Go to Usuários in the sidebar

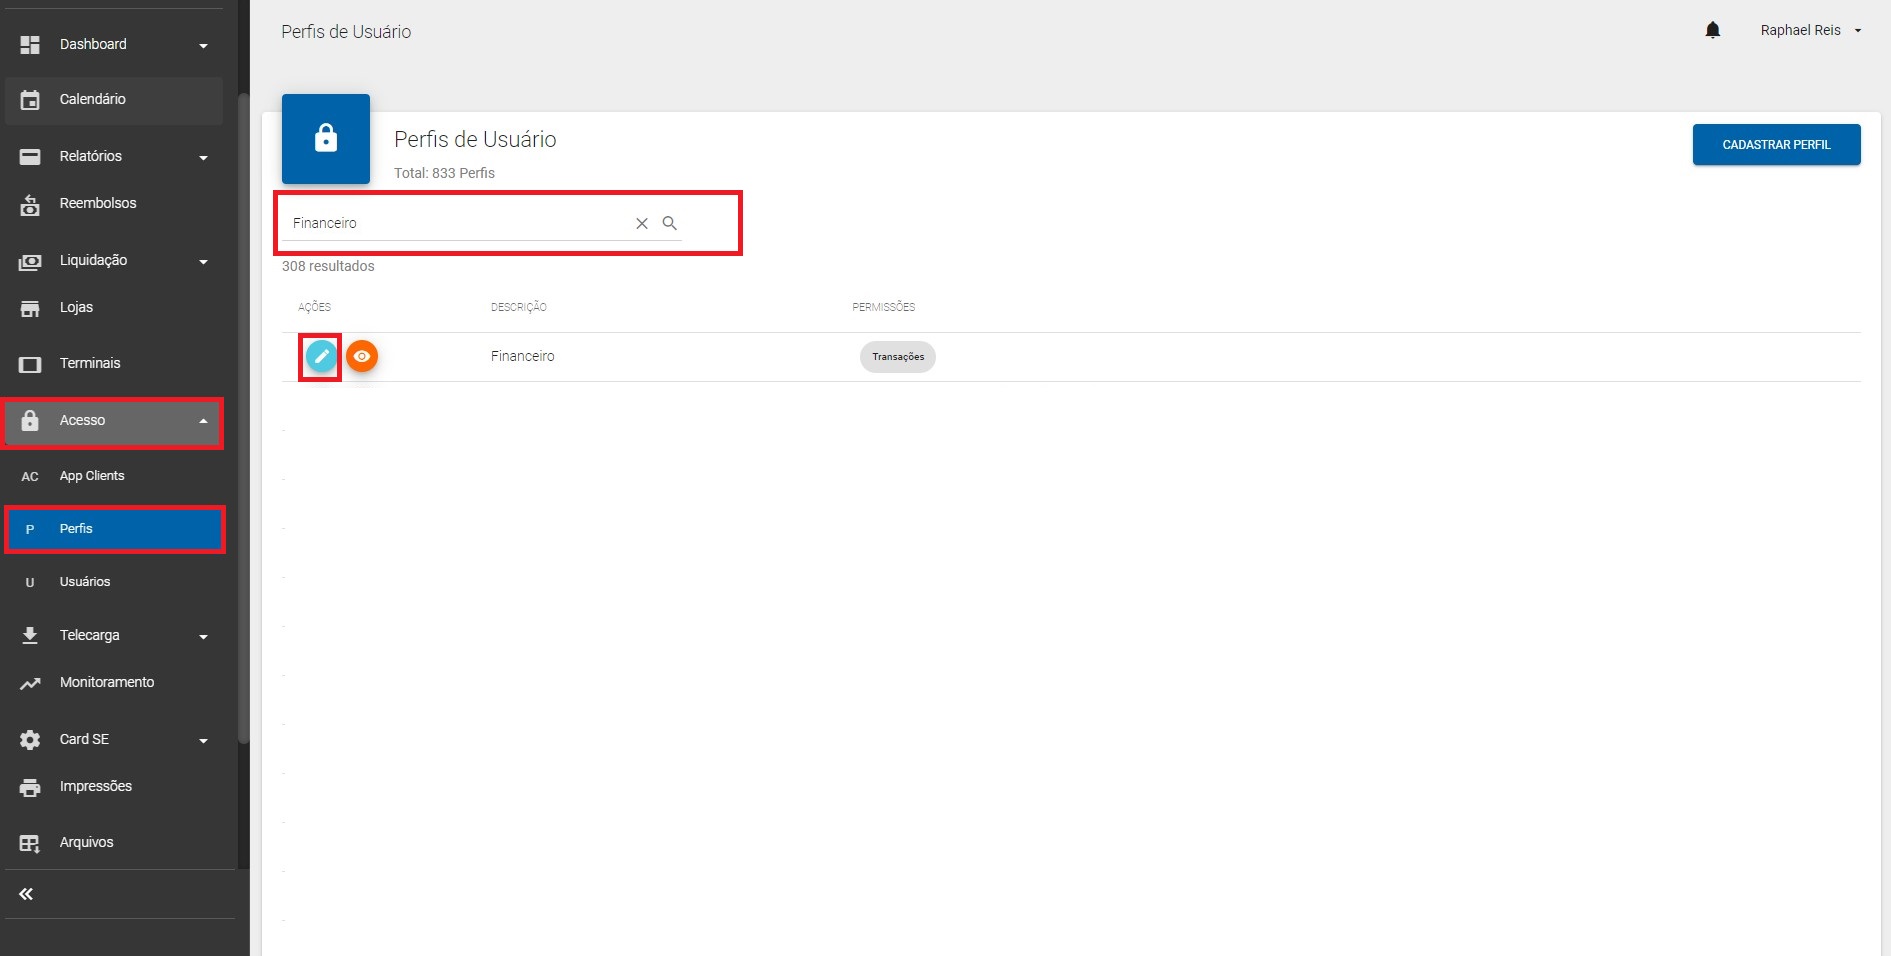tap(85, 582)
